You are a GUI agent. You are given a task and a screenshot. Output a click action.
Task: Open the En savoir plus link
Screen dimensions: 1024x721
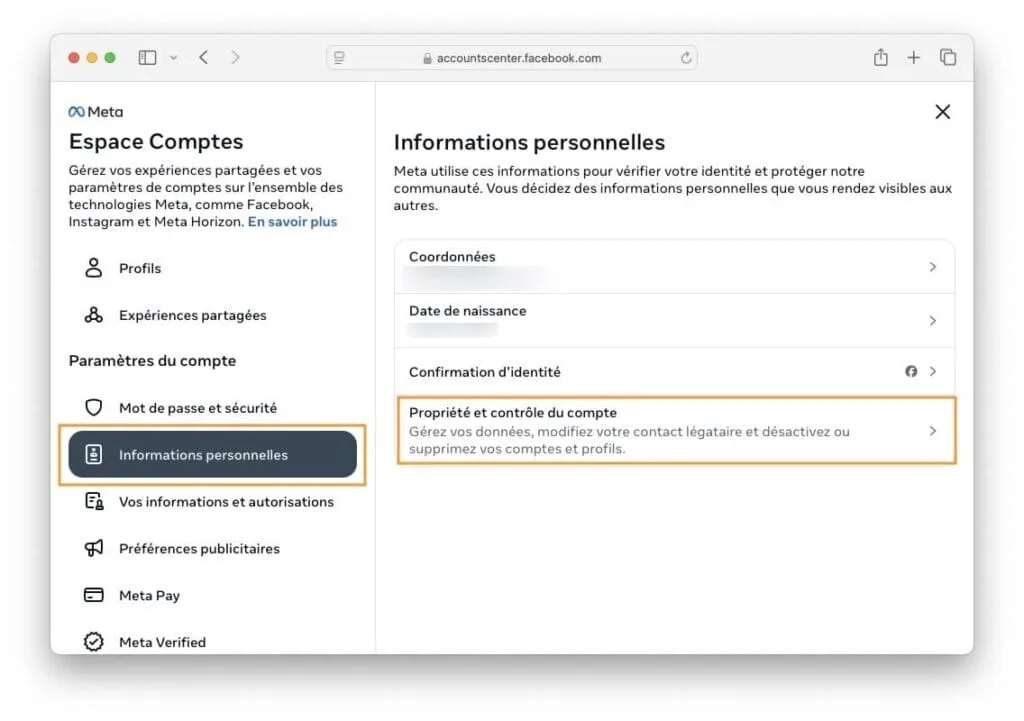(292, 221)
